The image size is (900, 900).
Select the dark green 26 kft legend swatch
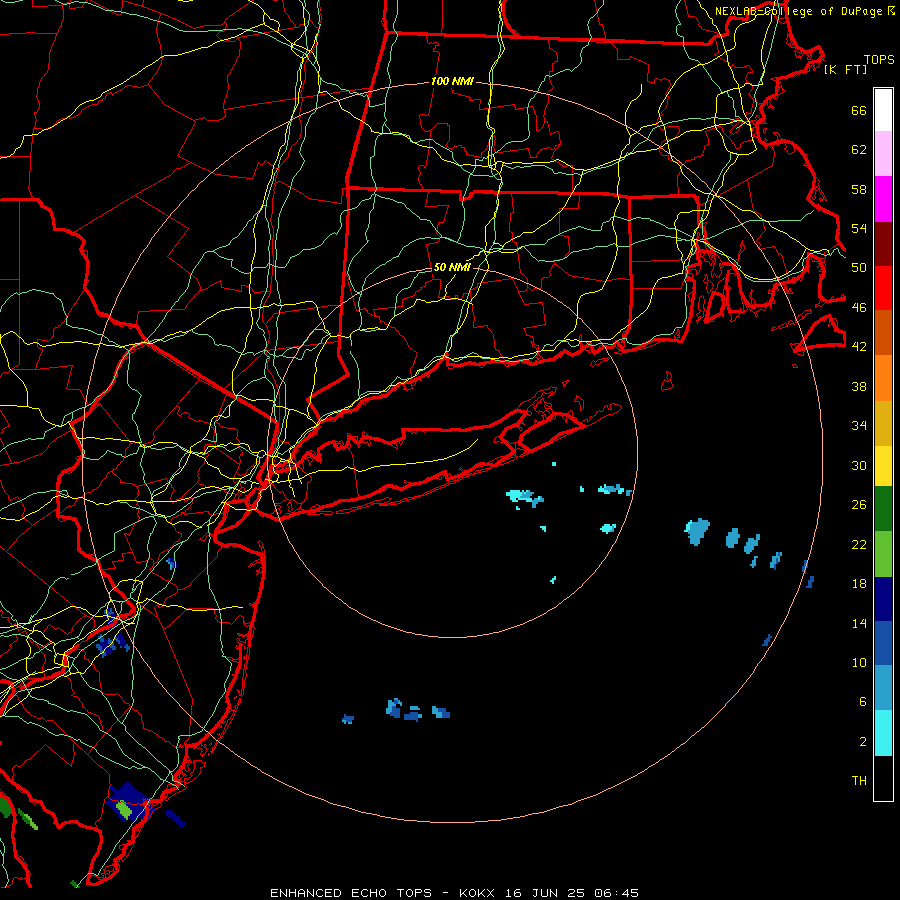pos(883,509)
